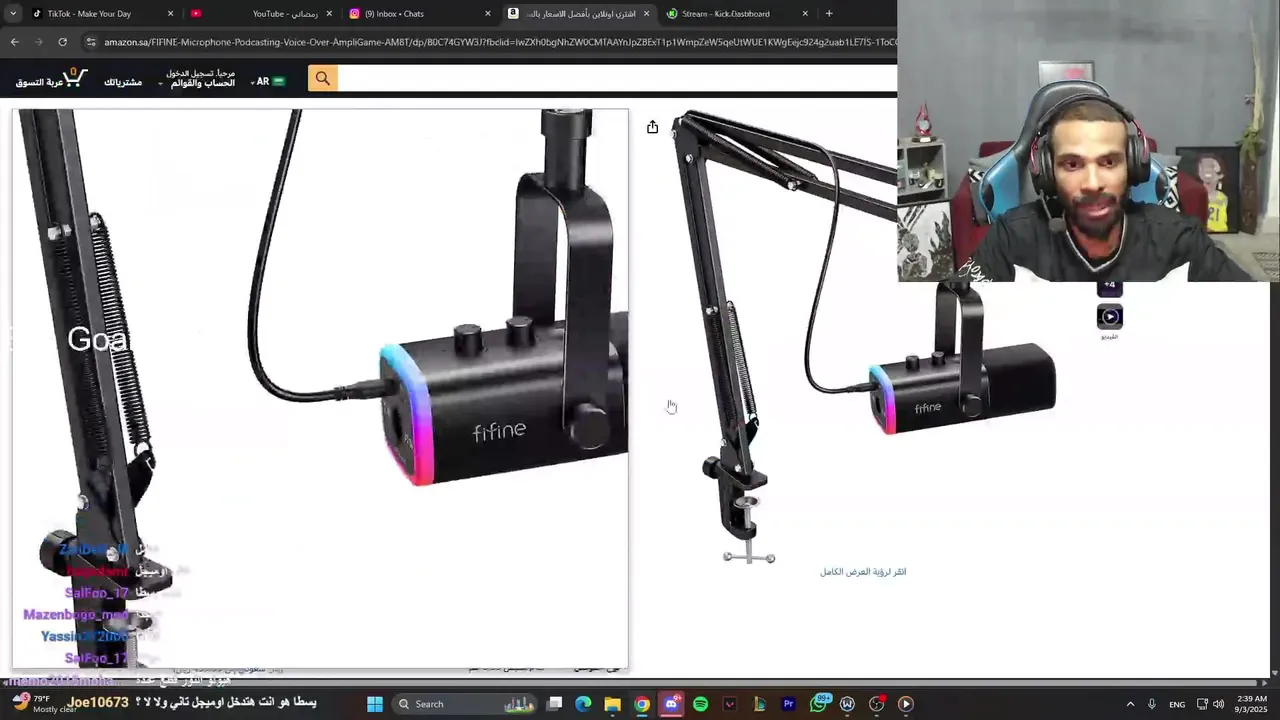
Task: Click the Amazon search magnifier button
Action: click(x=322, y=78)
